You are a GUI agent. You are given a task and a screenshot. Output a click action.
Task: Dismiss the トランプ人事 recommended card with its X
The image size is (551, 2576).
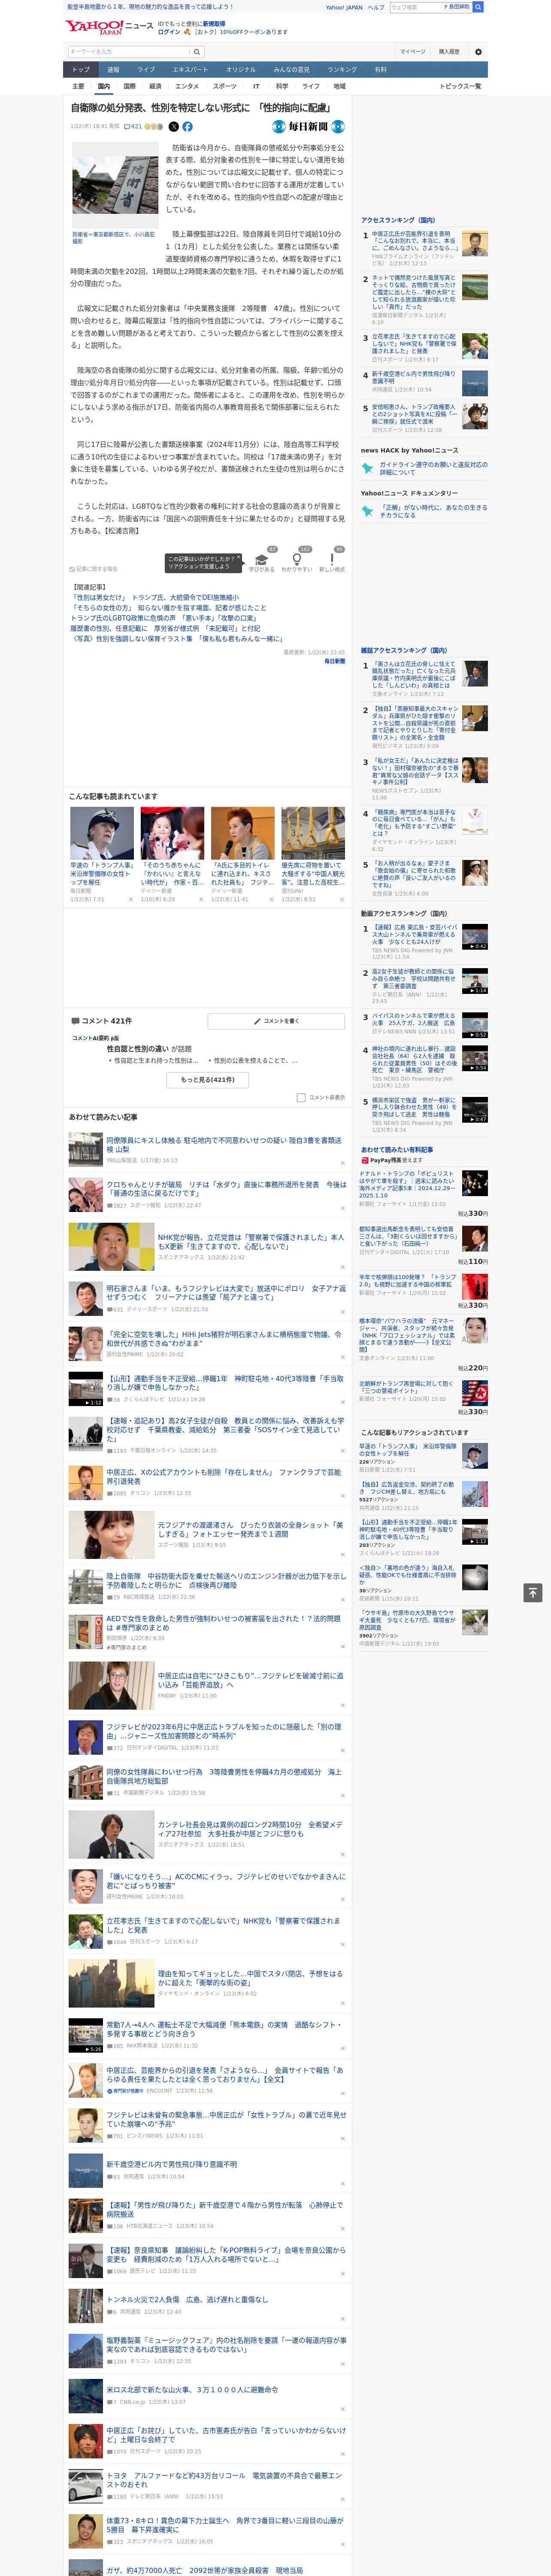130,899
